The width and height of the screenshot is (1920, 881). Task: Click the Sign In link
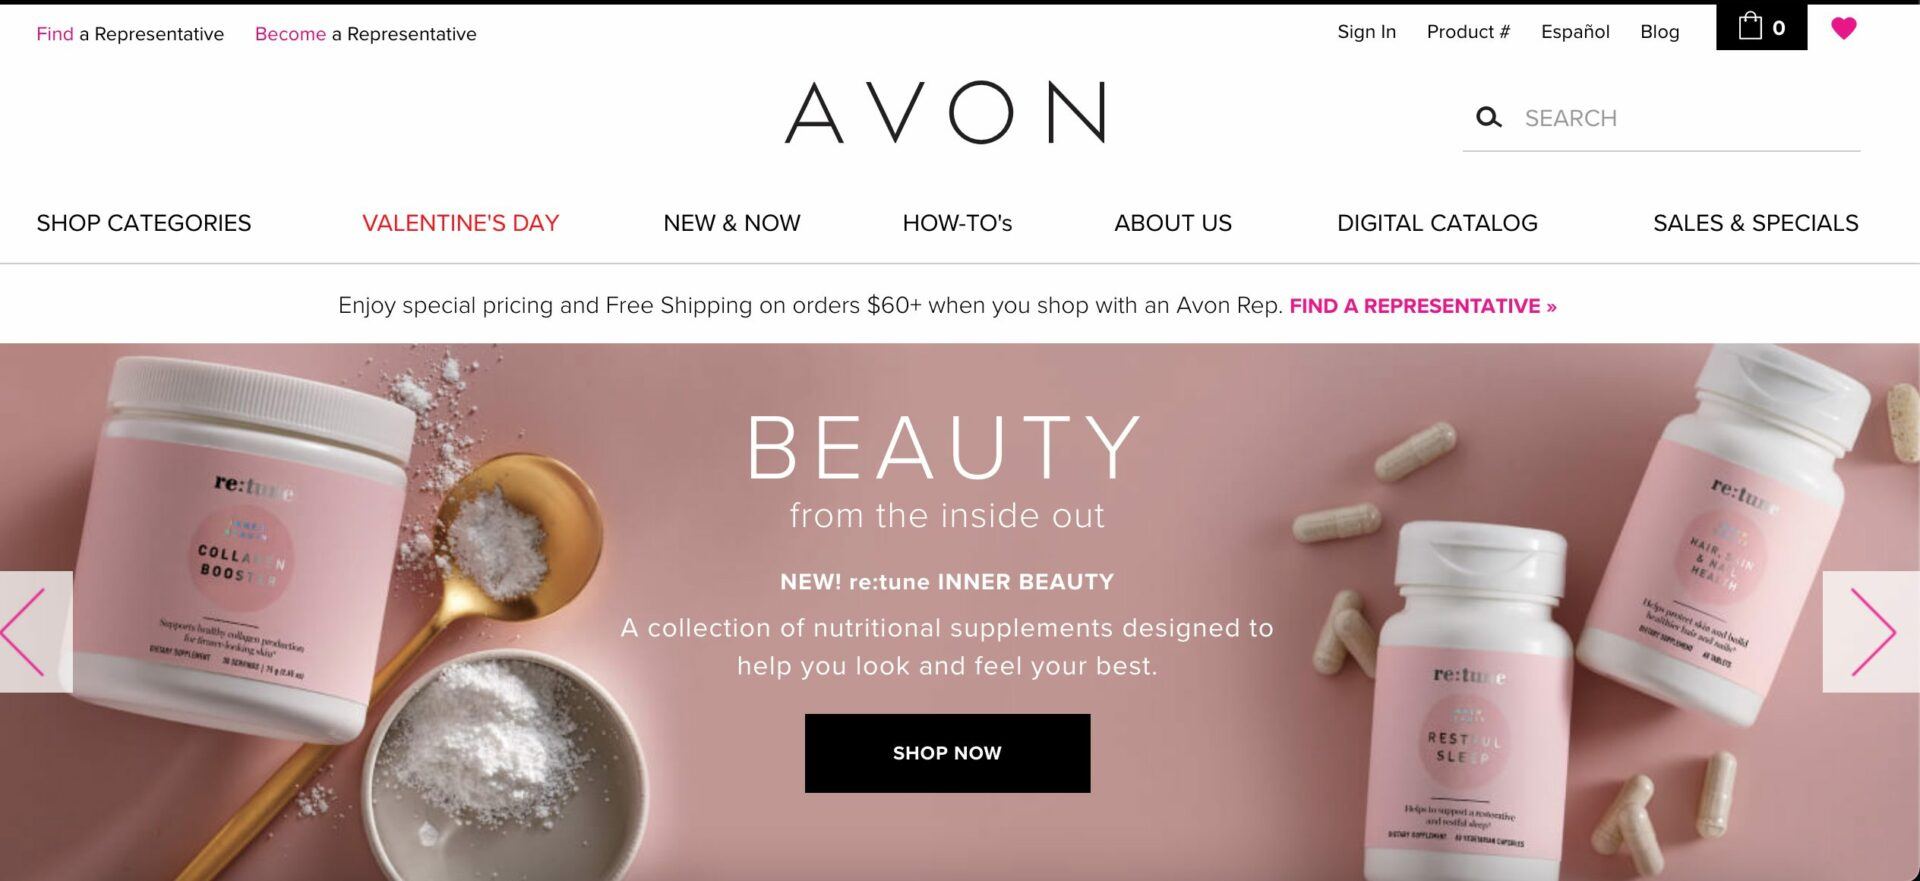(1366, 32)
